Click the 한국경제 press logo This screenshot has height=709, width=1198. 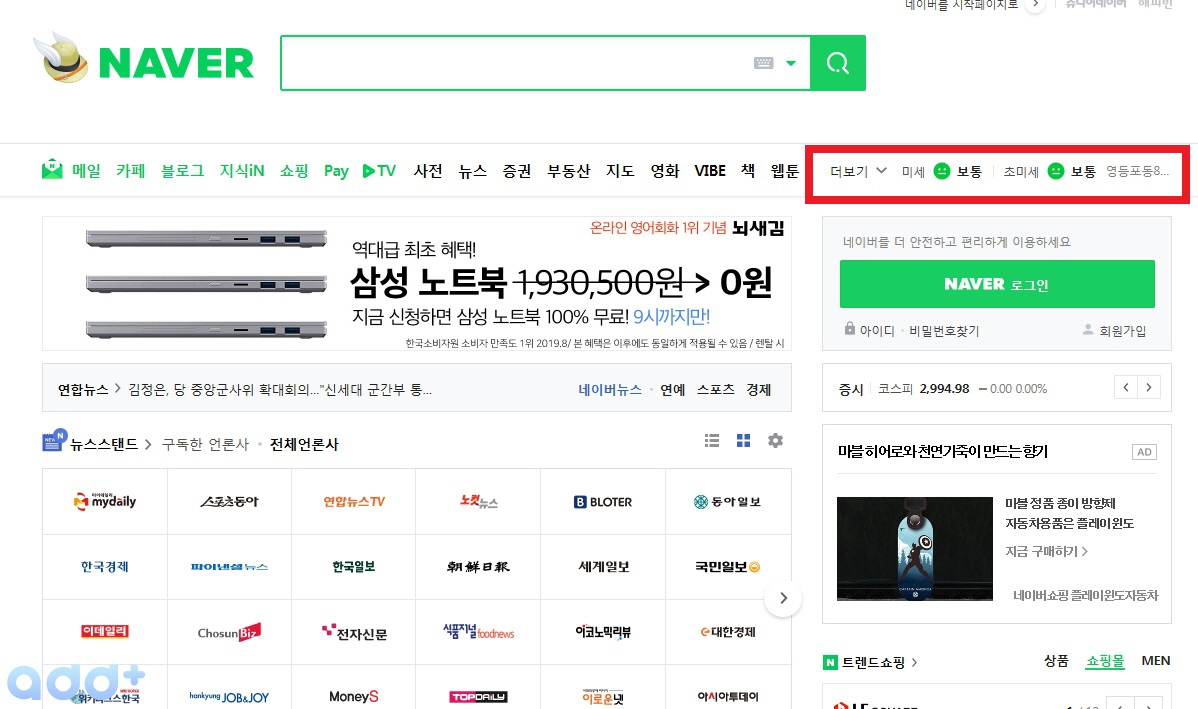coord(105,567)
